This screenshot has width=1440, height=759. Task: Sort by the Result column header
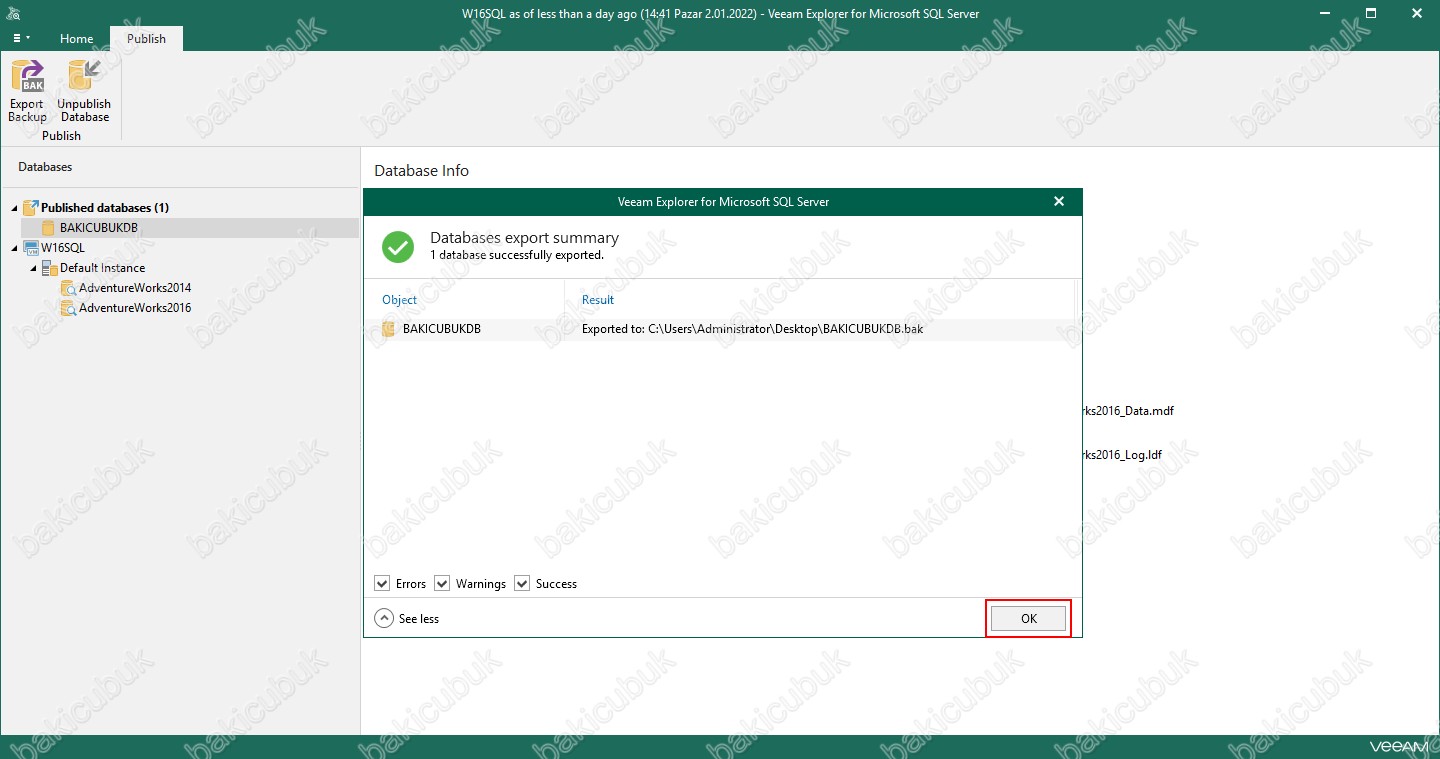coord(598,299)
